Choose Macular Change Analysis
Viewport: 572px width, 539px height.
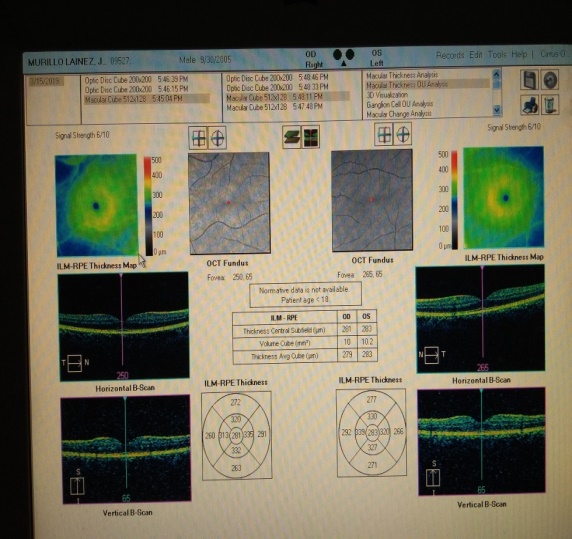click(399, 114)
